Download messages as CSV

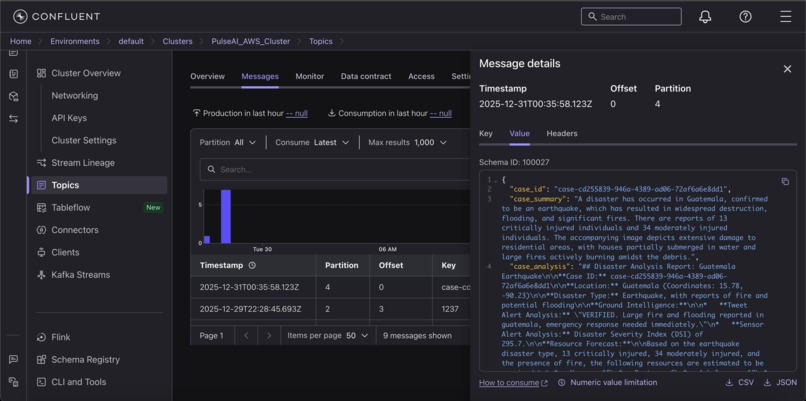739,382
